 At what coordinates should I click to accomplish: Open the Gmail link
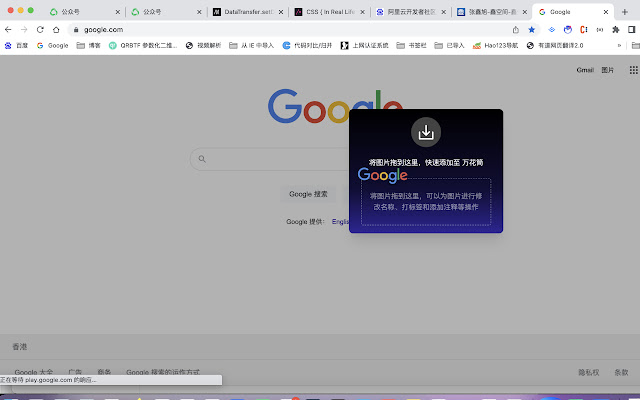[x=584, y=70]
